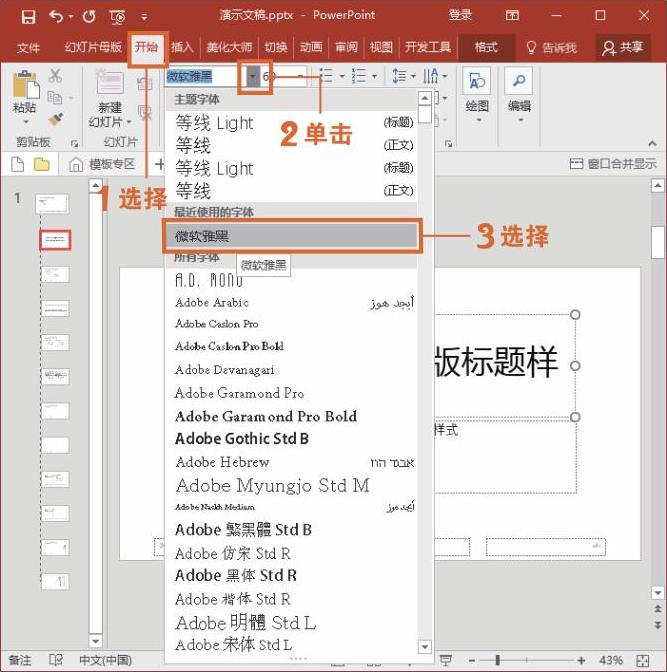The width and height of the screenshot is (667, 672).
Task: Click 窗口合并显示 button
Action: [613, 164]
